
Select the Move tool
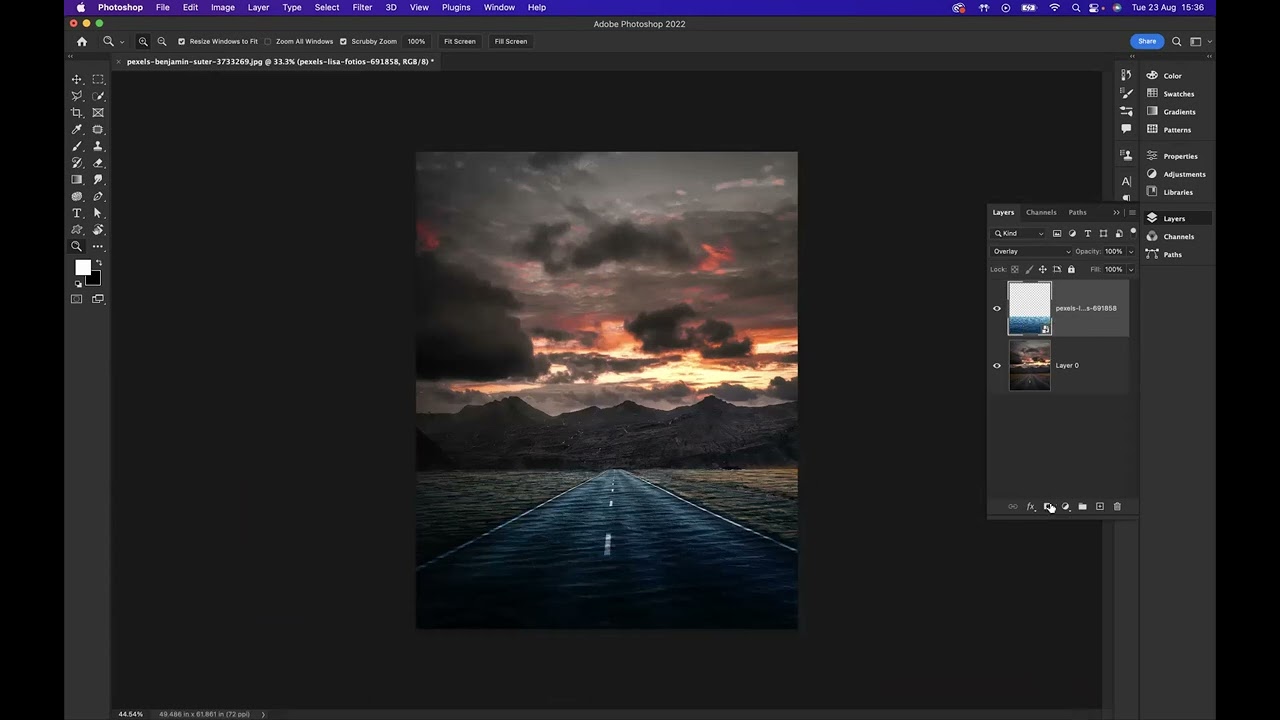(x=76, y=79)
